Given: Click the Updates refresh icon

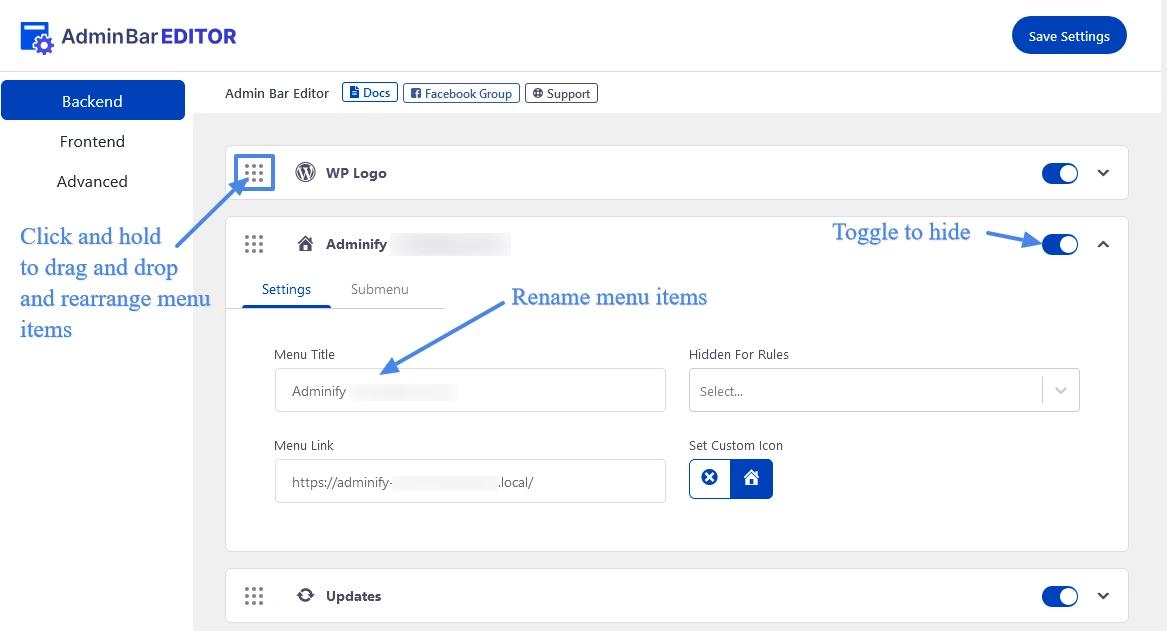Looking at the screenshot, I should tap(305, 595).
